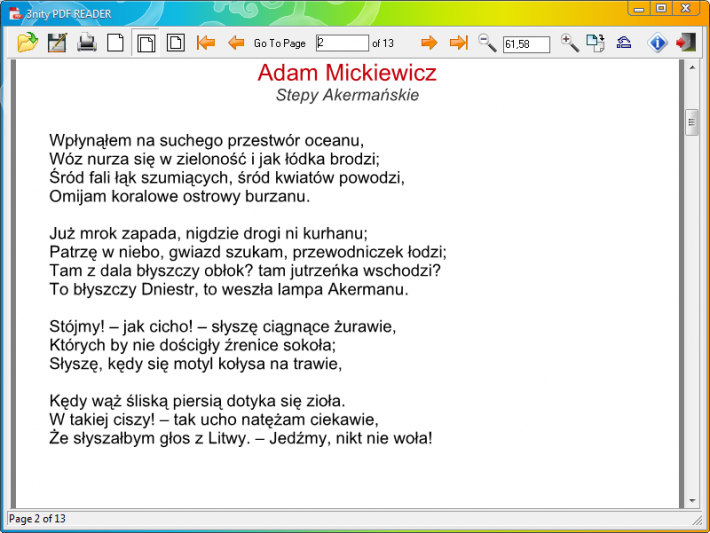Click the line 'Wpłynąłem na suchego przestwór oceanu,'

point(206,141)
